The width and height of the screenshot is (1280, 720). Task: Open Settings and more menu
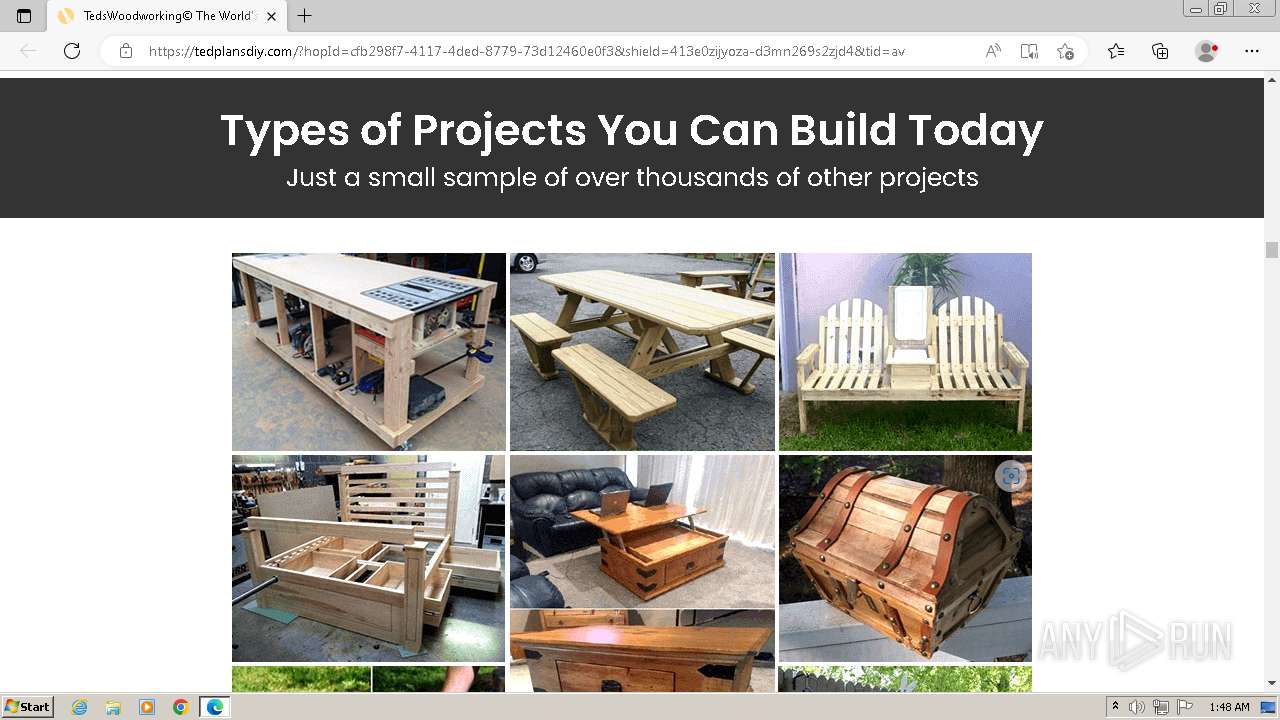pos(1252,51)
